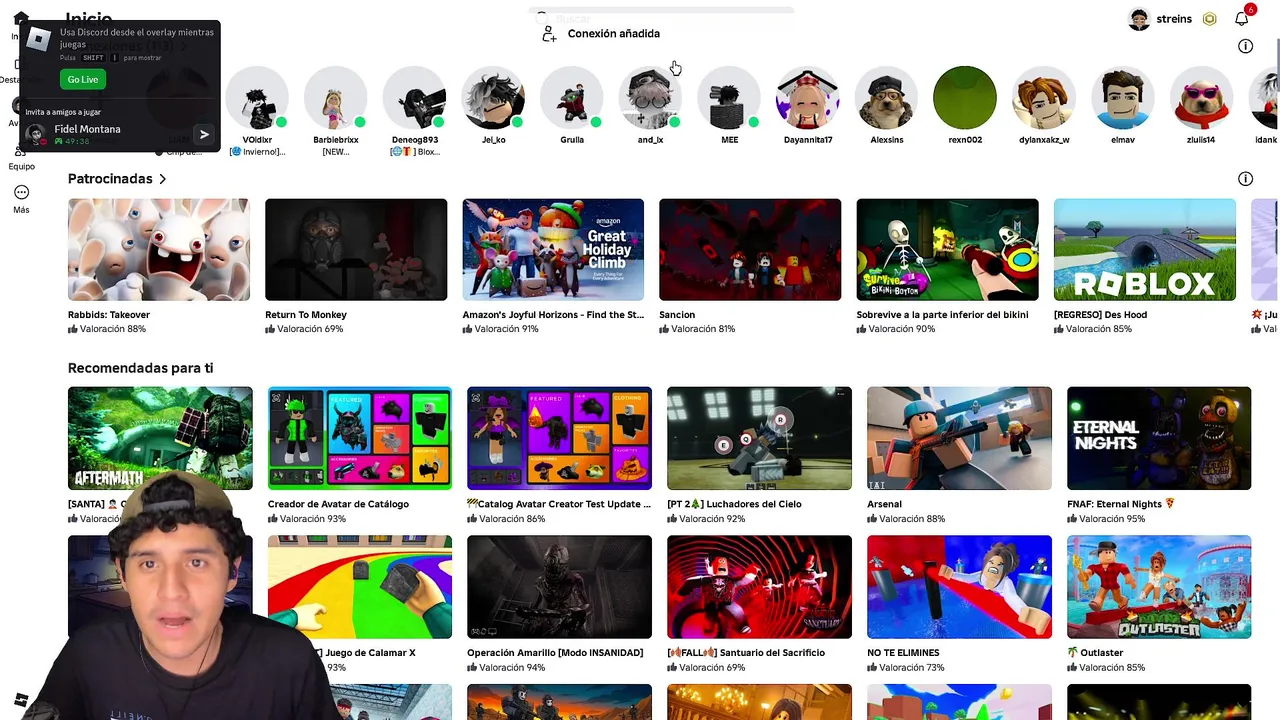Click Fidel Montana avatar in Discord overlay
Viewport: 1280px width, 720px height.
point(36,133)
